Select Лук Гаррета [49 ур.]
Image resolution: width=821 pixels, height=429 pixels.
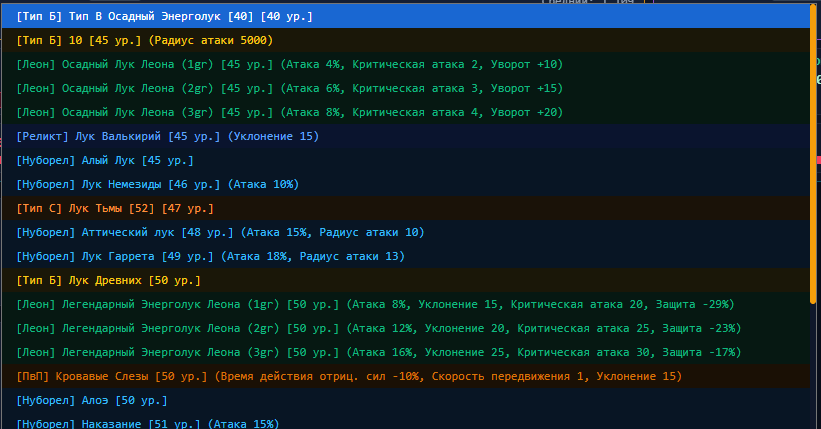click(406, 257)
